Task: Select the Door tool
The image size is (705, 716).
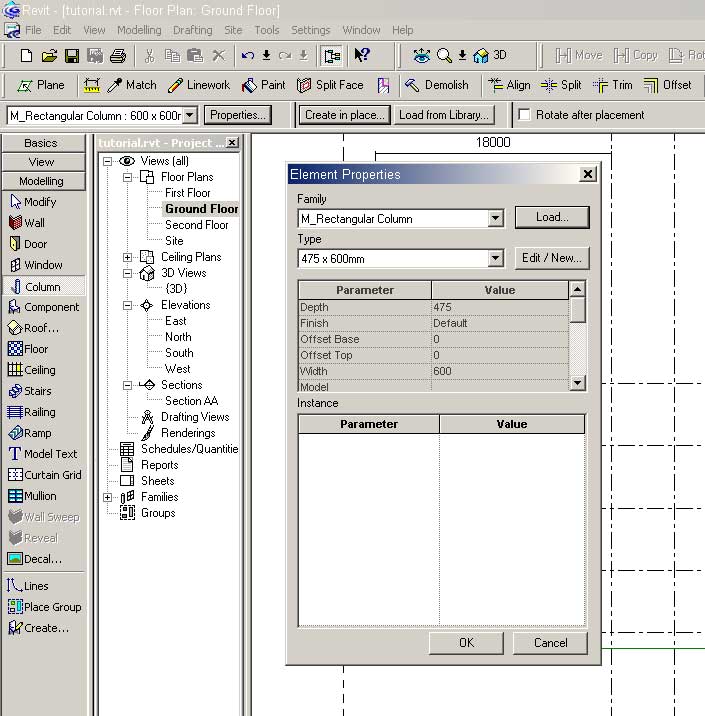Action: click(x=28, y=244)
